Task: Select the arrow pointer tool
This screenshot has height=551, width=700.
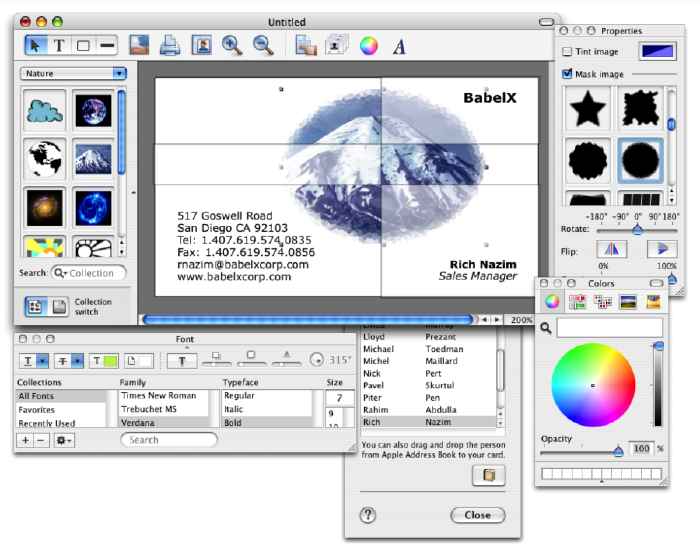Action: pyautogui.click(x=35, y=45)
